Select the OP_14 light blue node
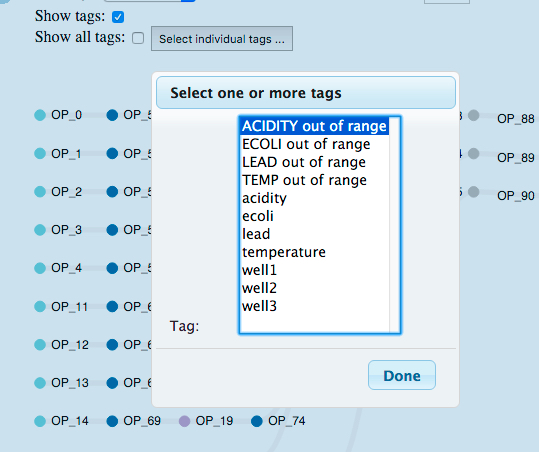The height and width of the screenshot is (452, 539). coord(40,421)
